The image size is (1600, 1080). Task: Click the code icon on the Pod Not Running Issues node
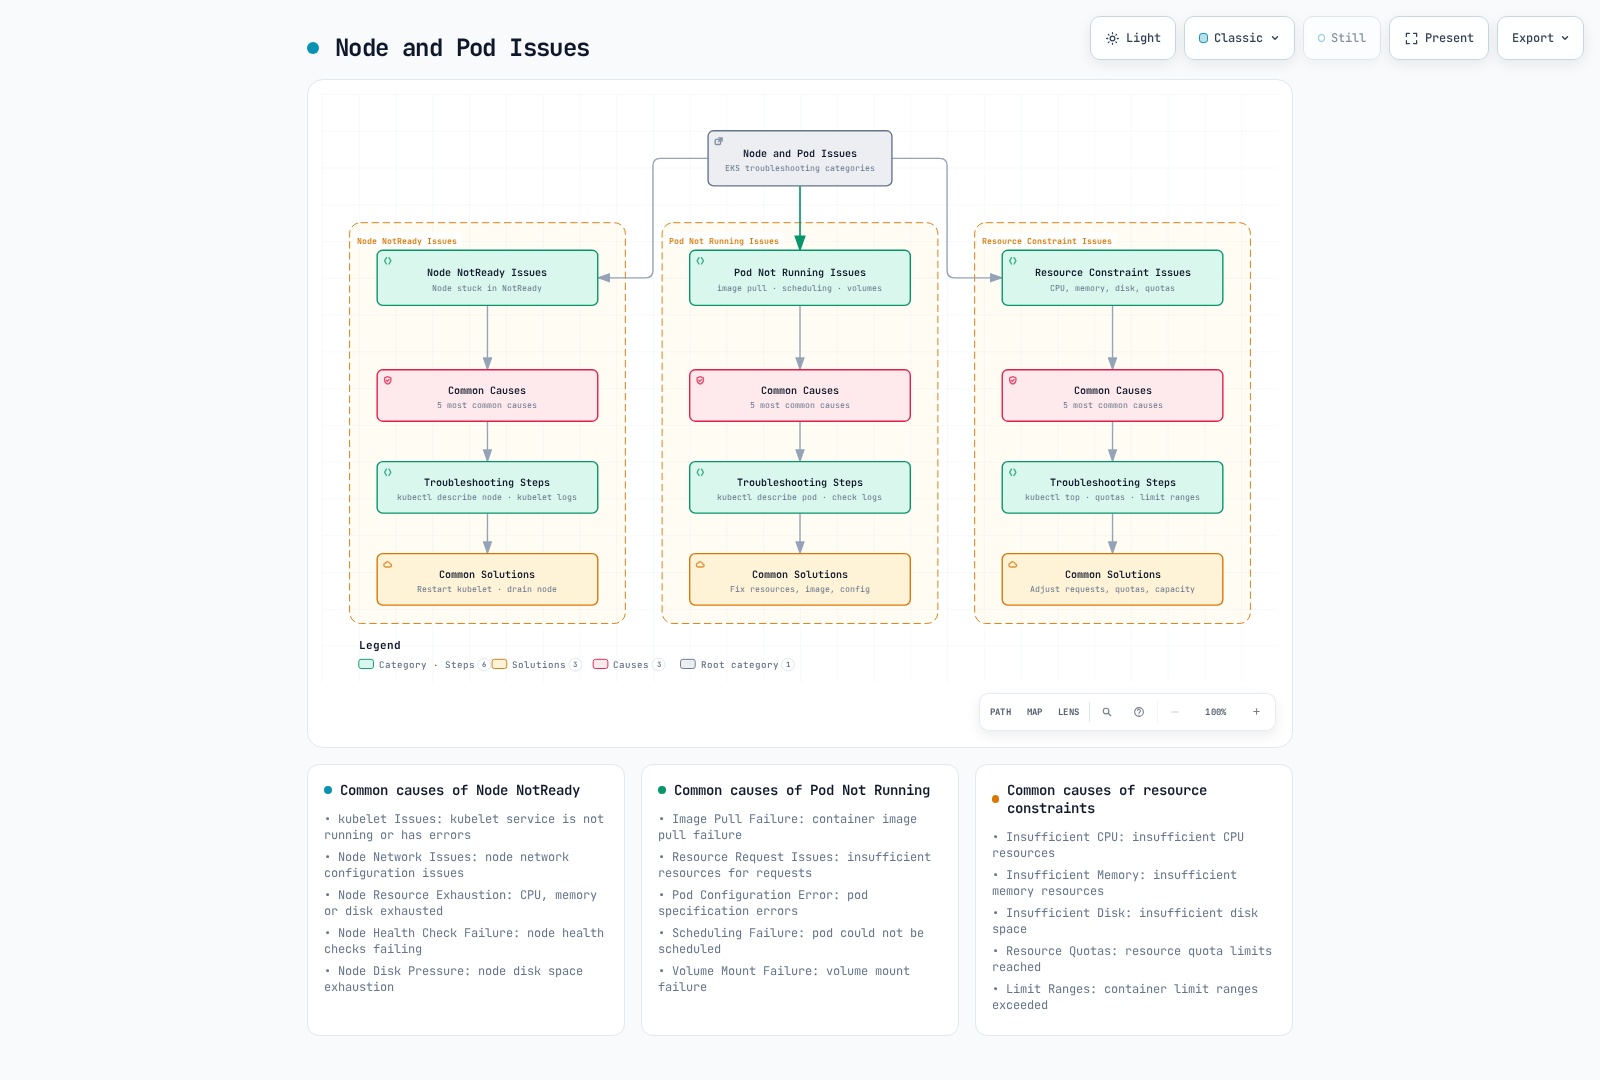[x=700, y=261]
